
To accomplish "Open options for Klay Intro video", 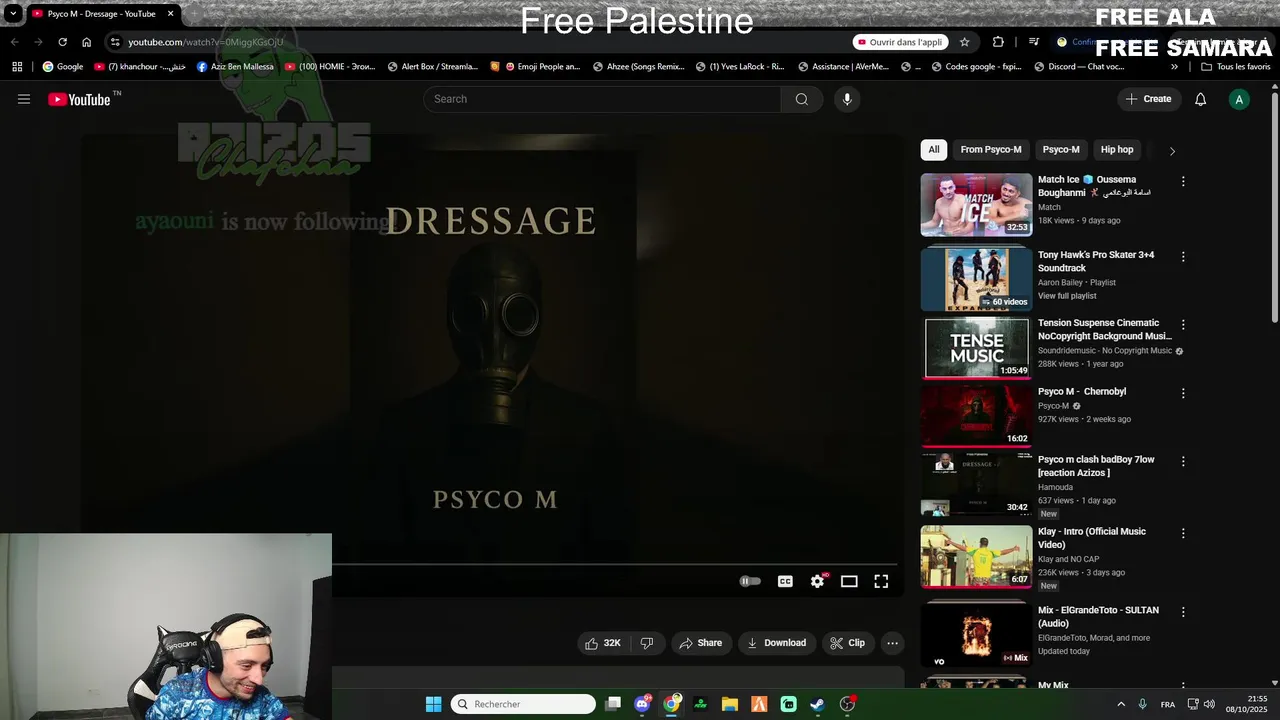I will 1183,534.
